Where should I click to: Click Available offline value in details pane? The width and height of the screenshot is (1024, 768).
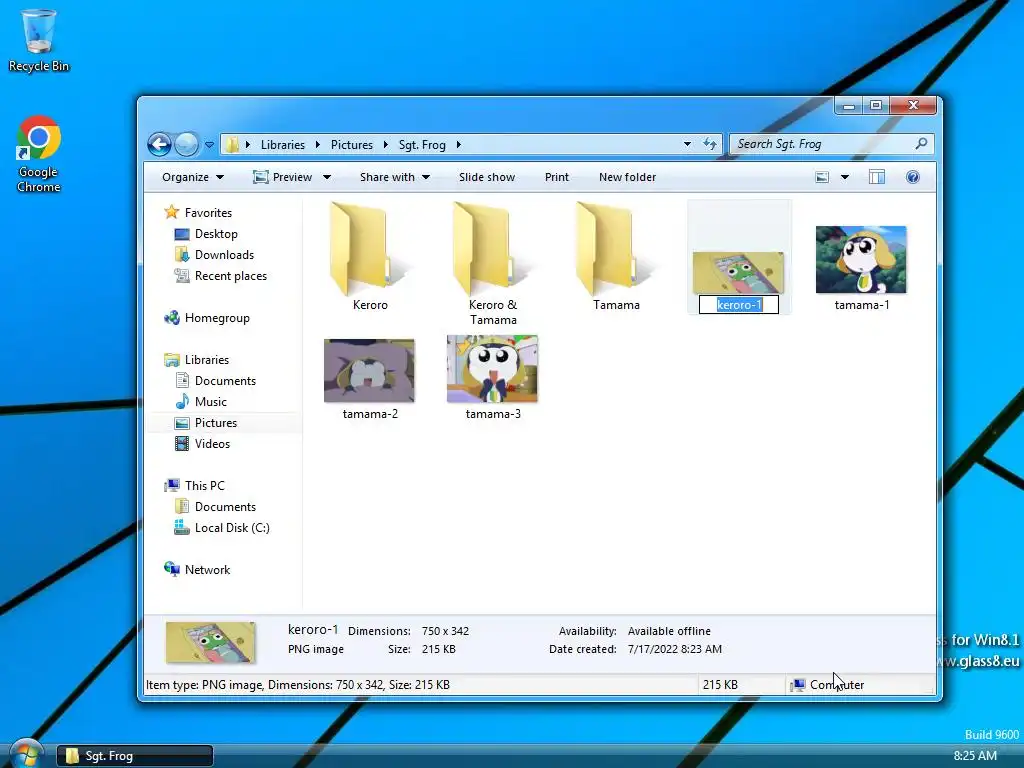[669, 631]
